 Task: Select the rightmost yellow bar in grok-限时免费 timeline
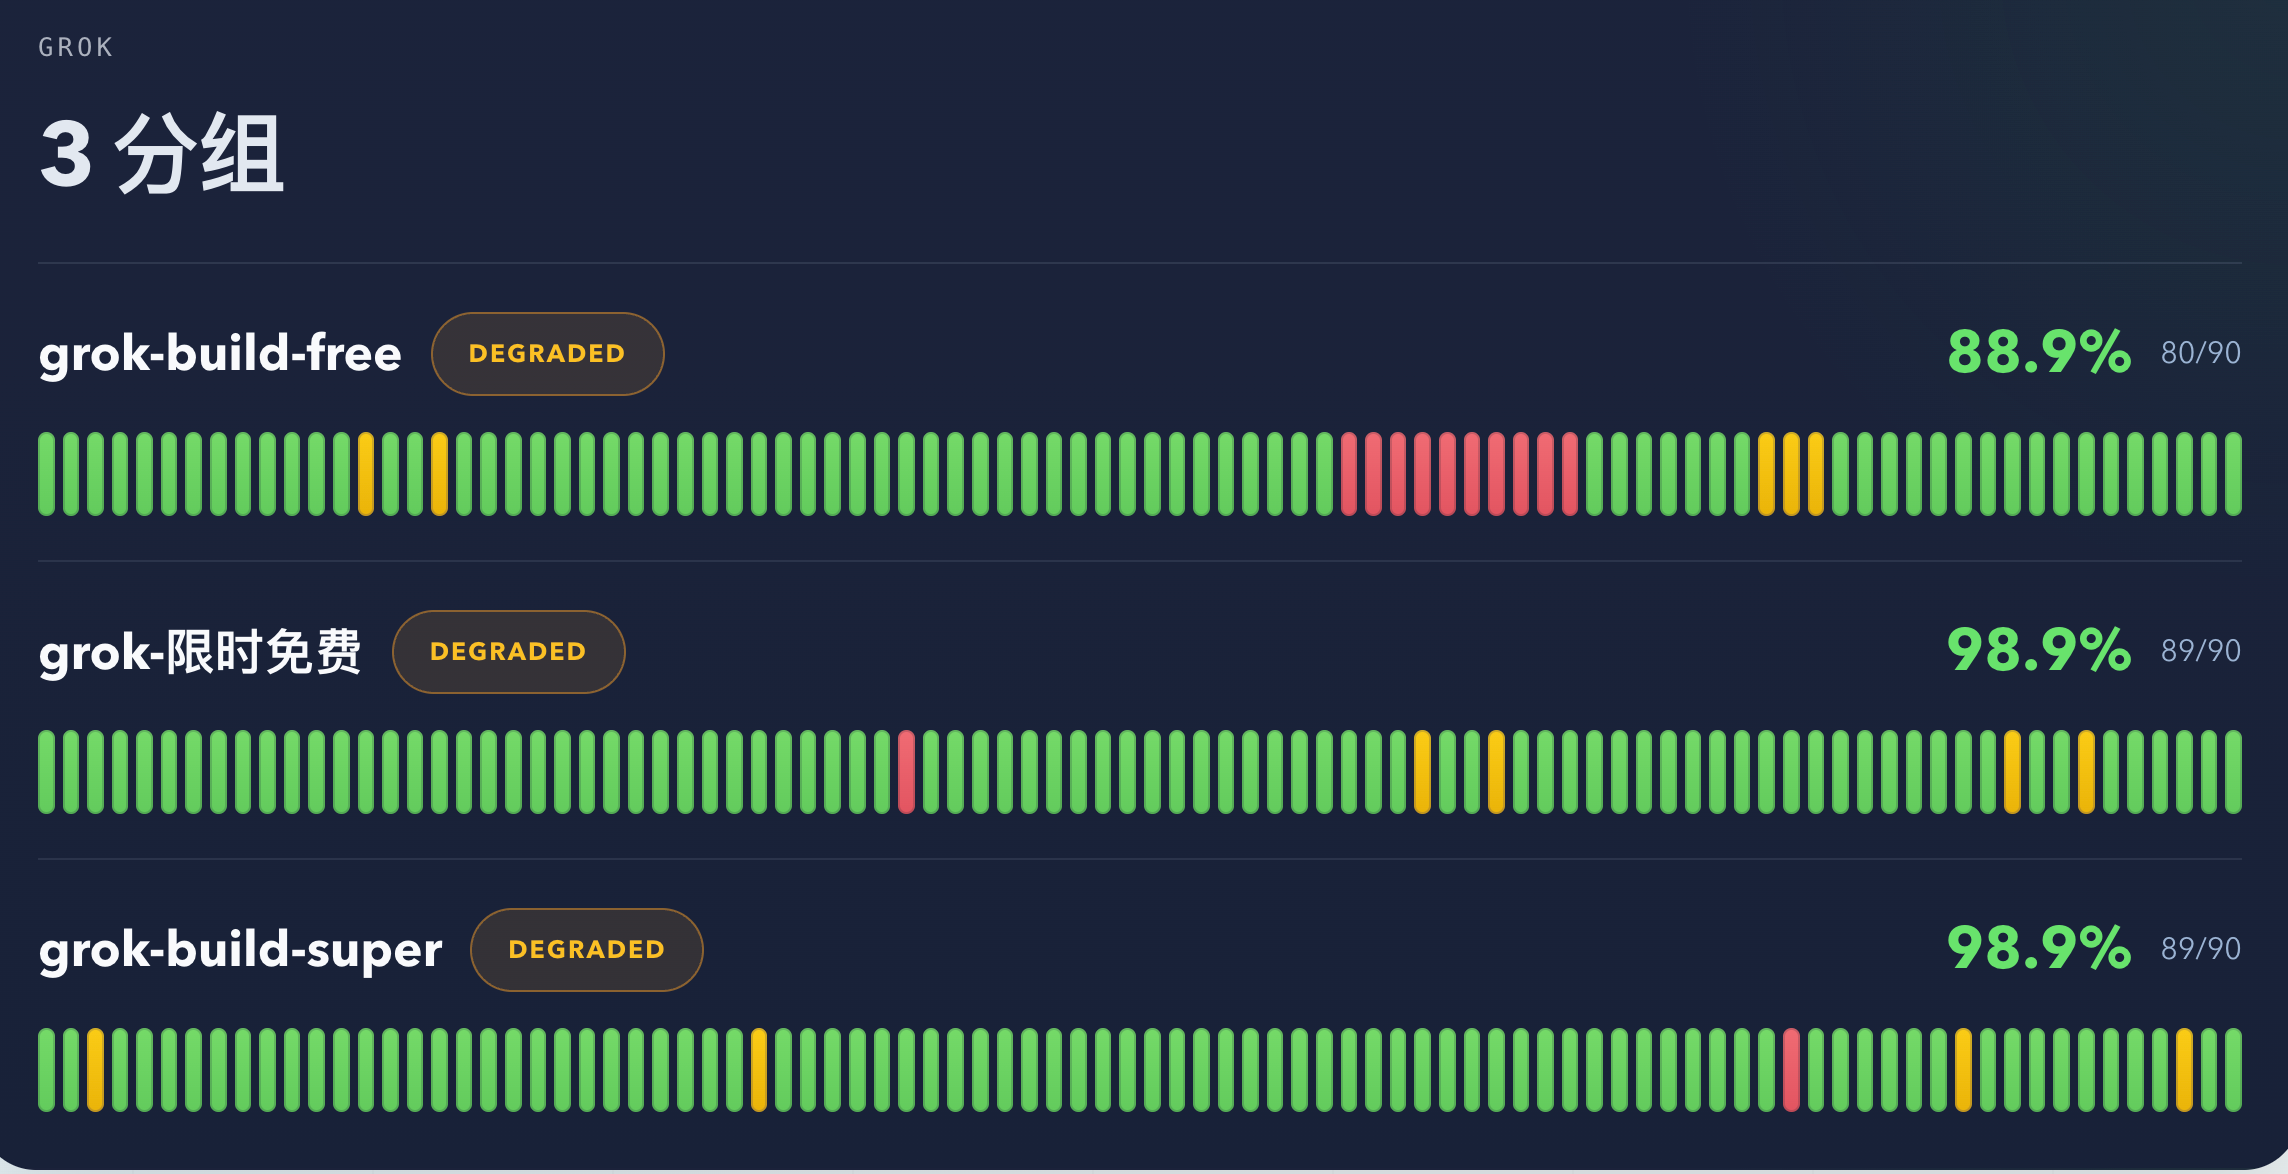click(x=2086, y=772)
